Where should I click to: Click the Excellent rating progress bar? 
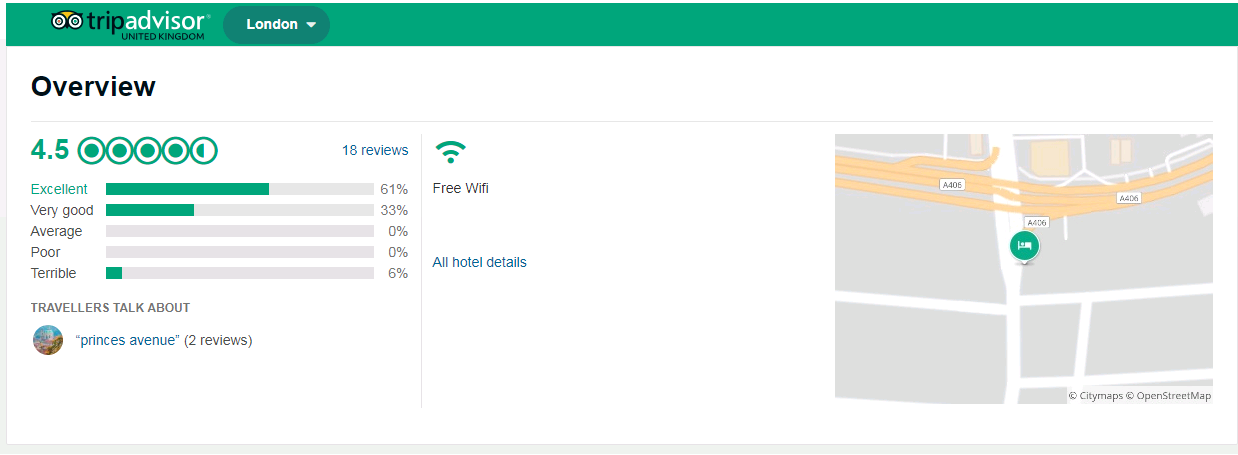coord(239,189)
